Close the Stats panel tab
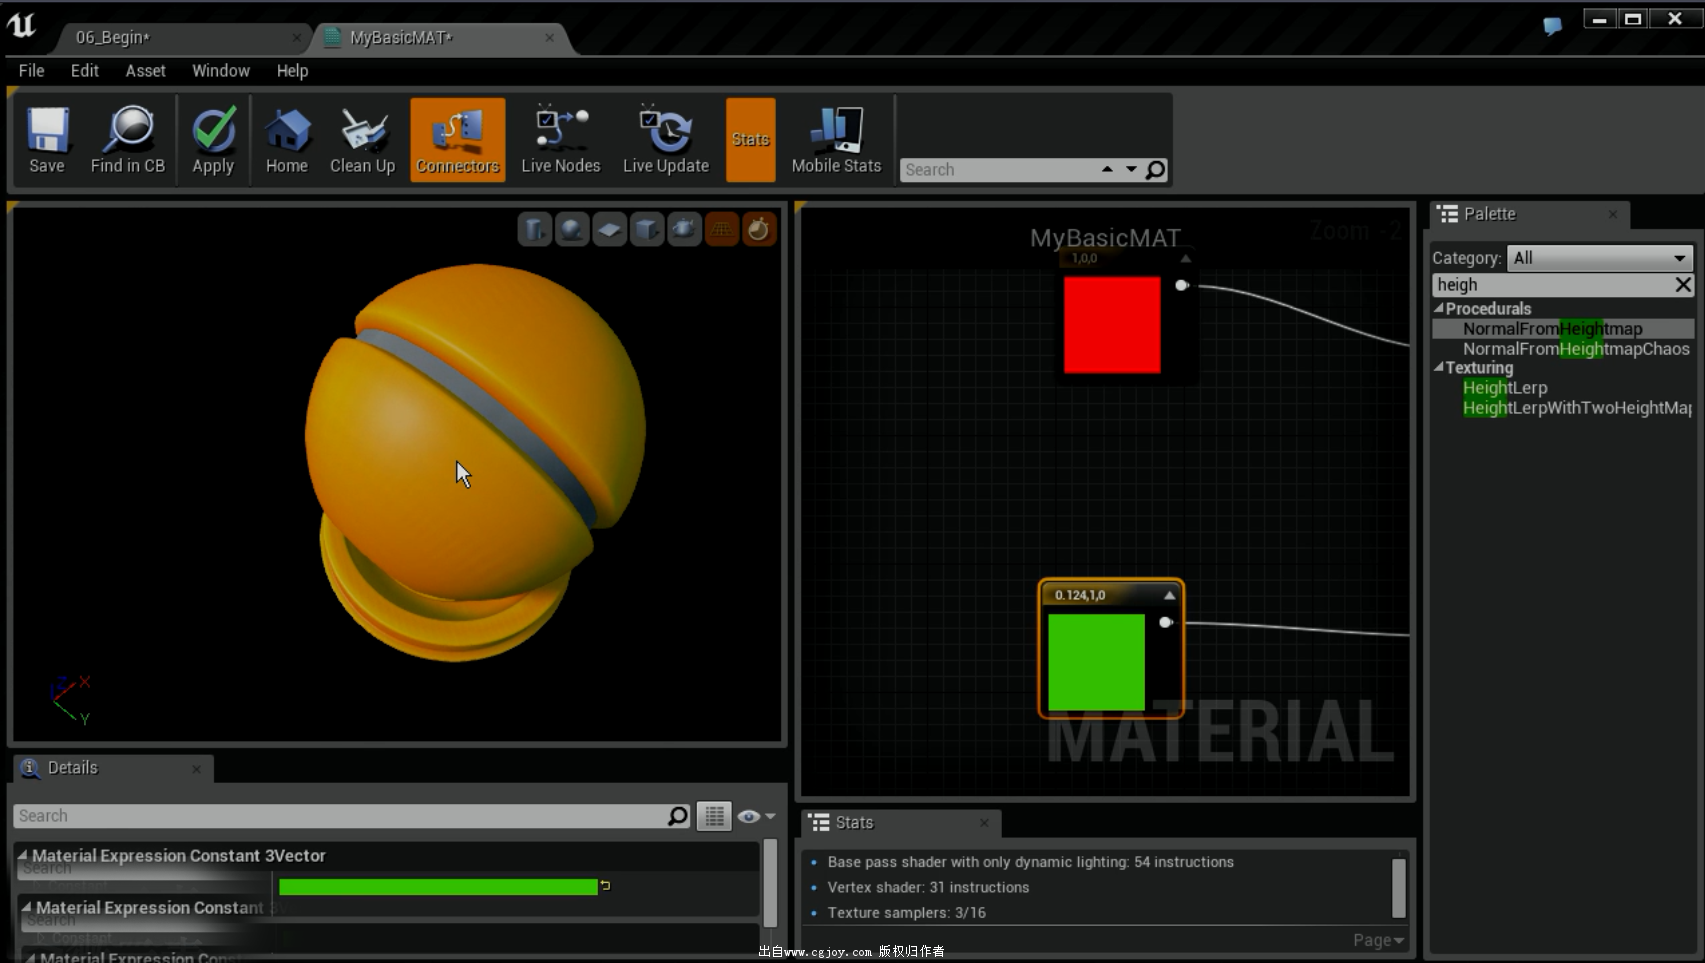This screenshot has width=1705, height=963. pyautogui.click(x=984, y=822)
